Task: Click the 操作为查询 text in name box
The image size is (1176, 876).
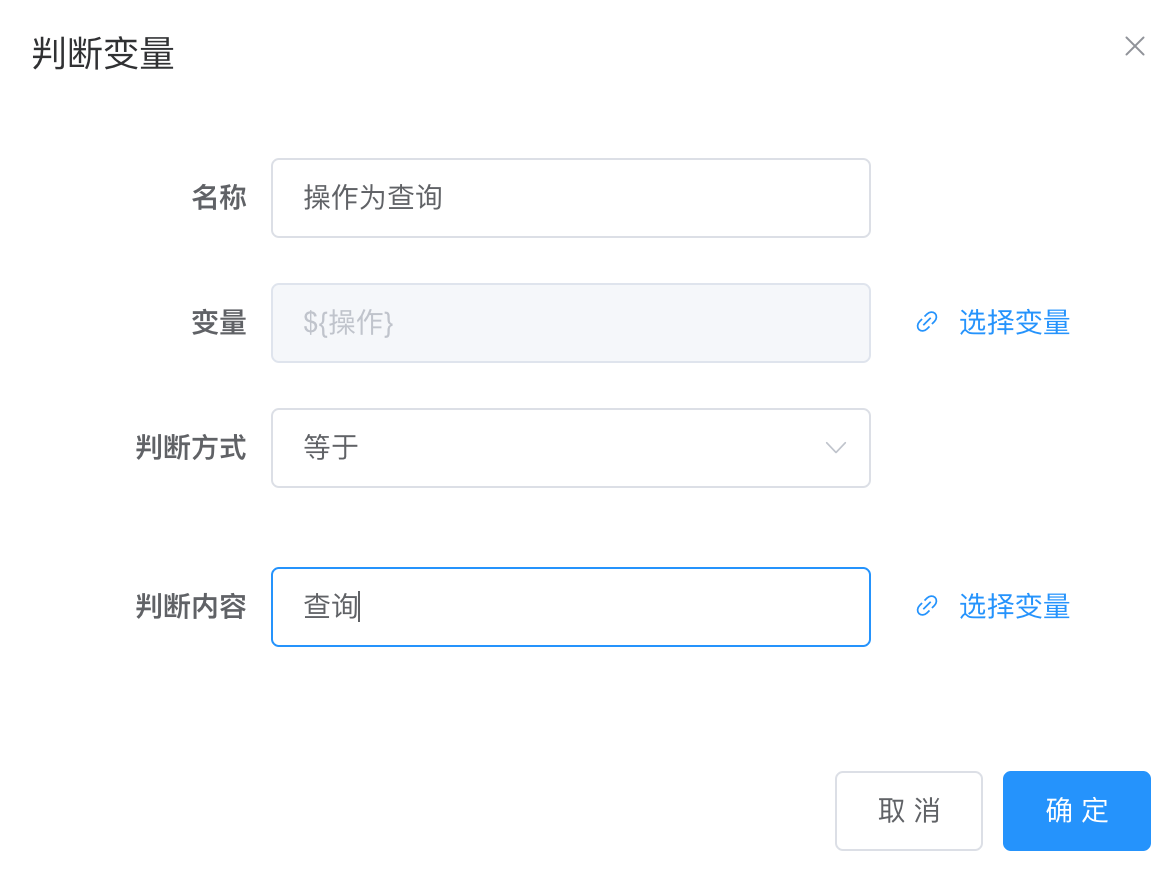Action: pyautogui.click(x=373, y=198)
